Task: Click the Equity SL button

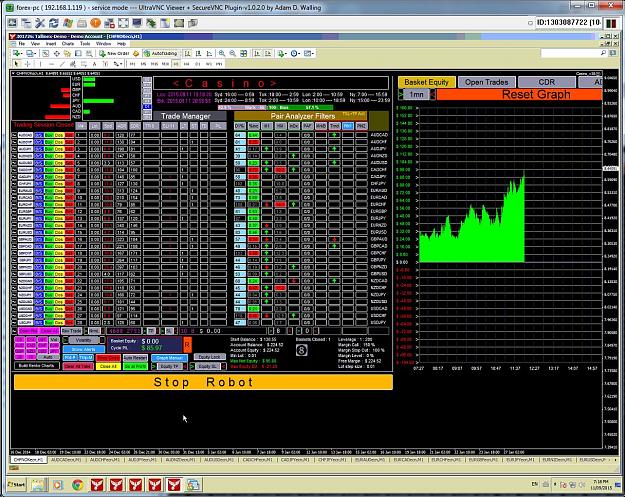Action: (207, 366)
